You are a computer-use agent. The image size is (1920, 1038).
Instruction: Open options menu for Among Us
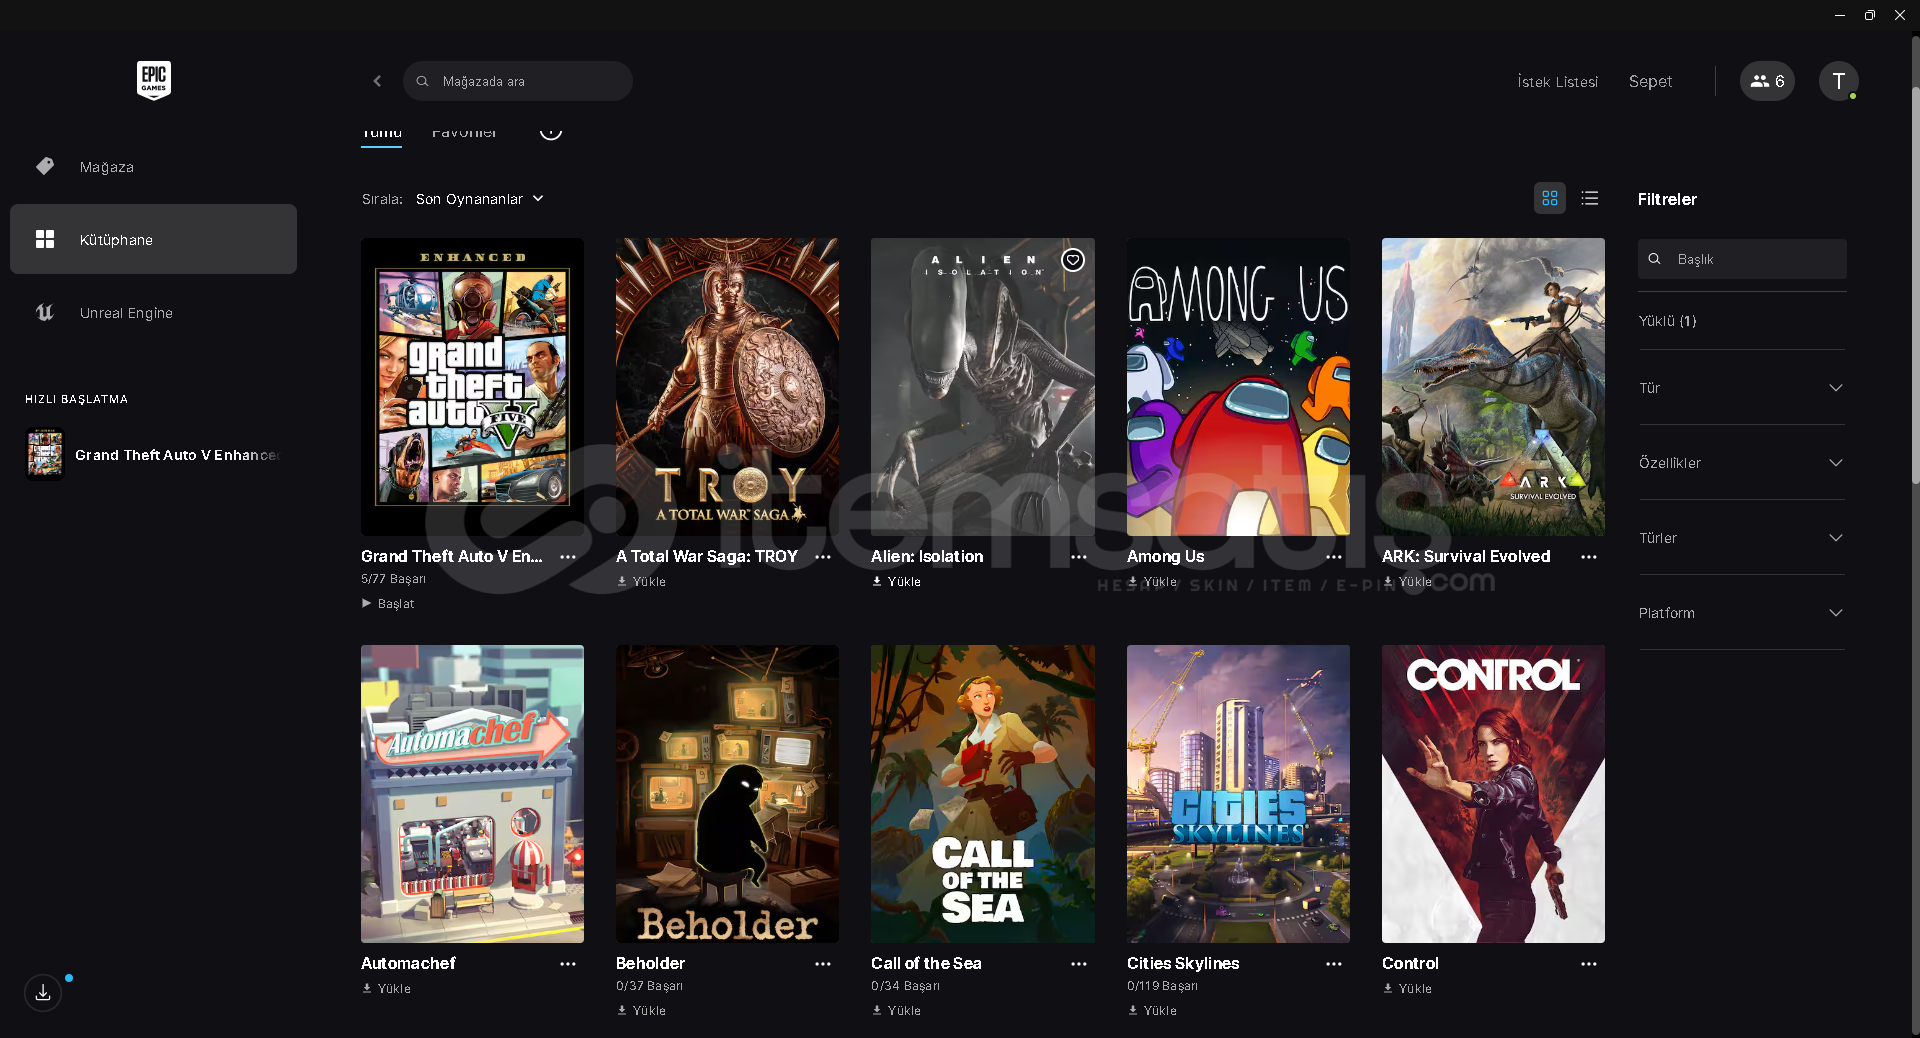1334,557
